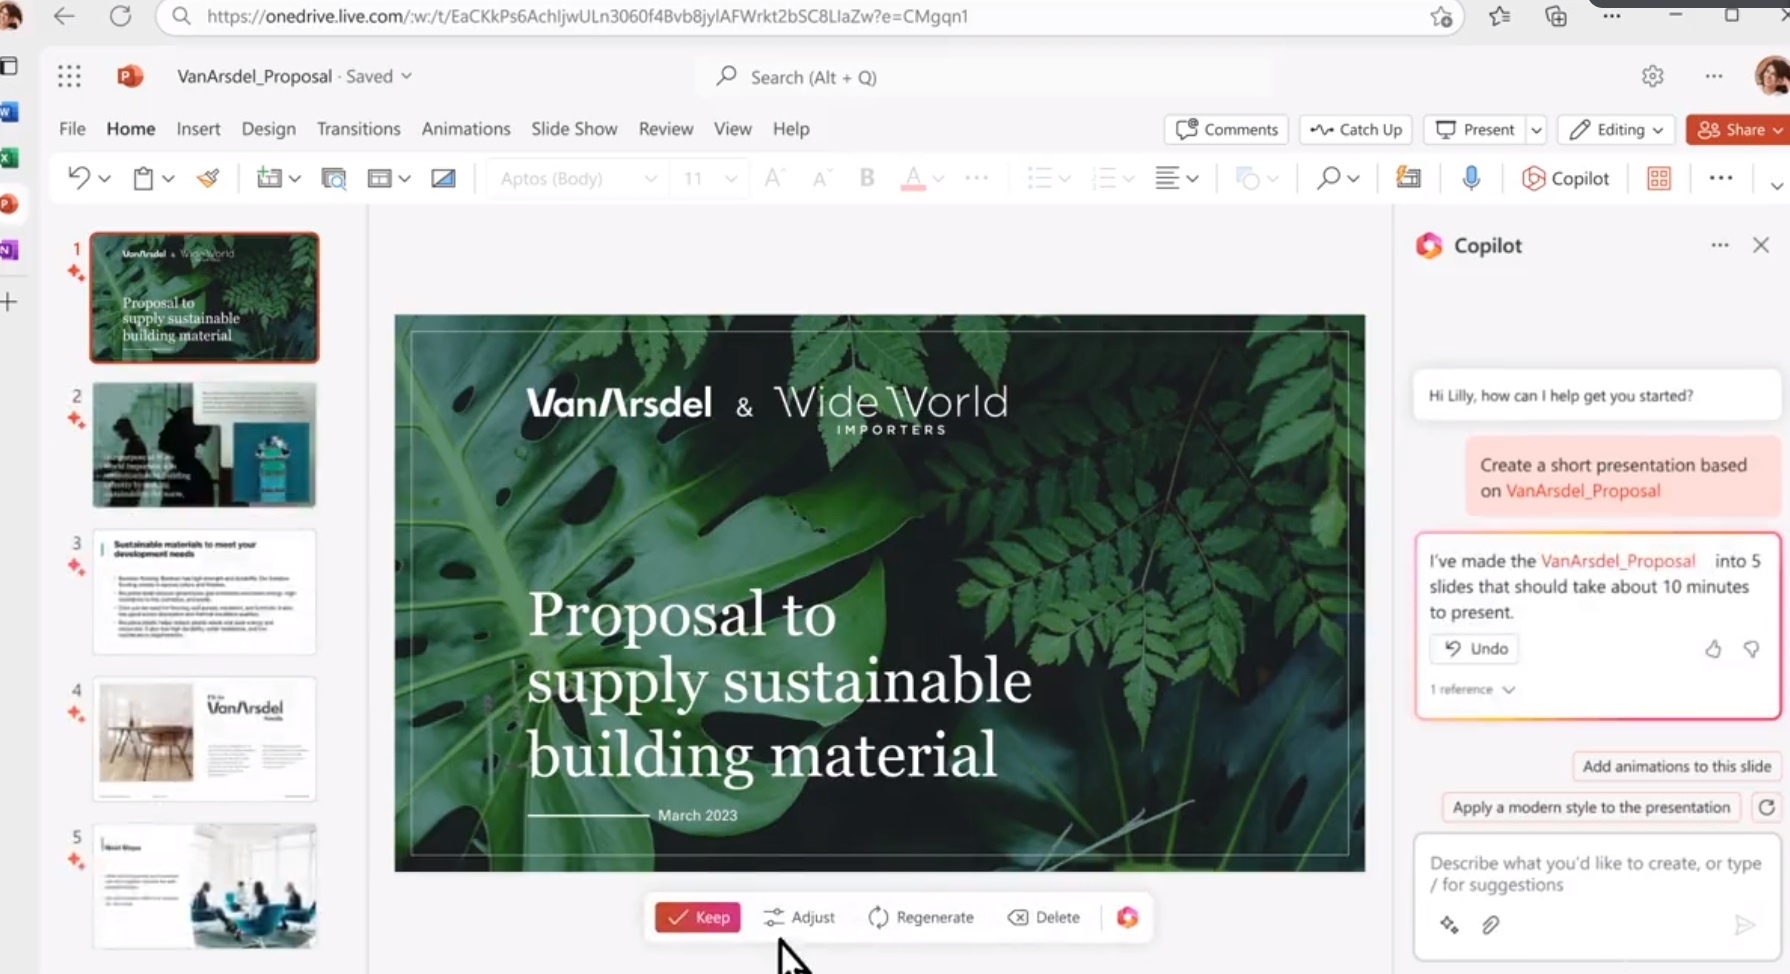
Task: Click the thumbs up feedback icon
Action: (x=1713, y=649)
